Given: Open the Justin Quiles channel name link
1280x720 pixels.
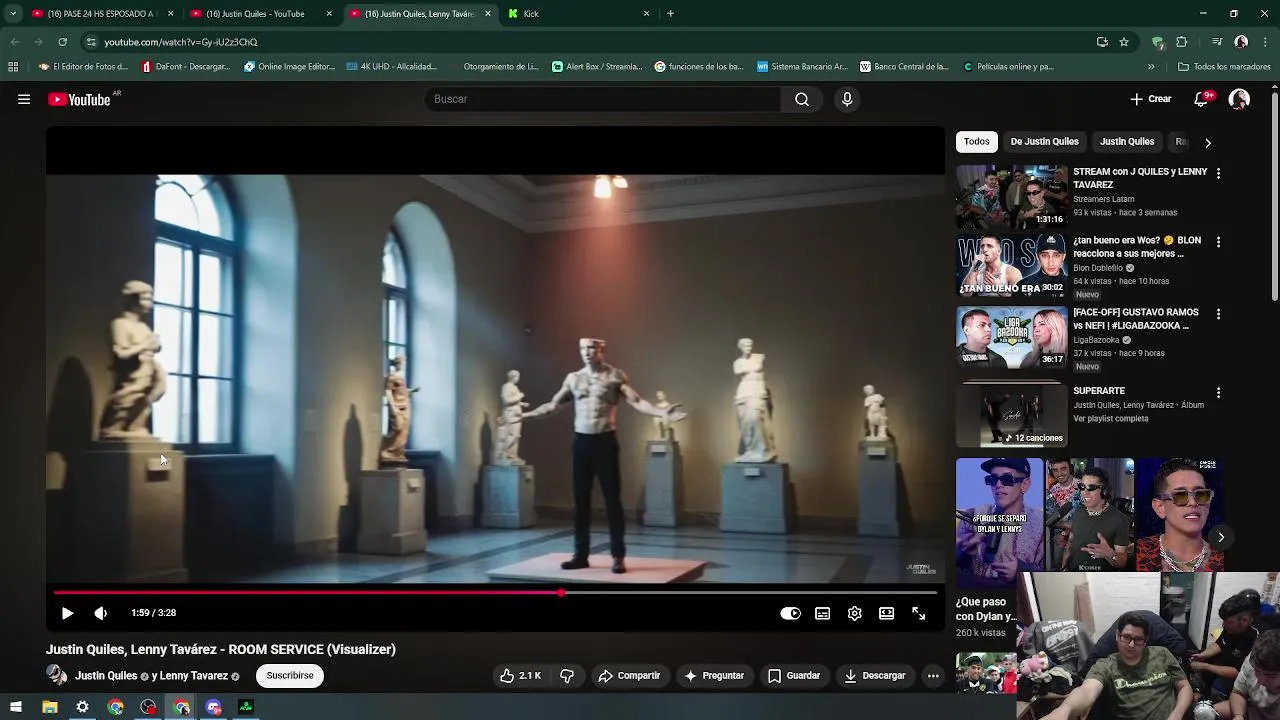Looking at the screenshot, I should point(106,676).
